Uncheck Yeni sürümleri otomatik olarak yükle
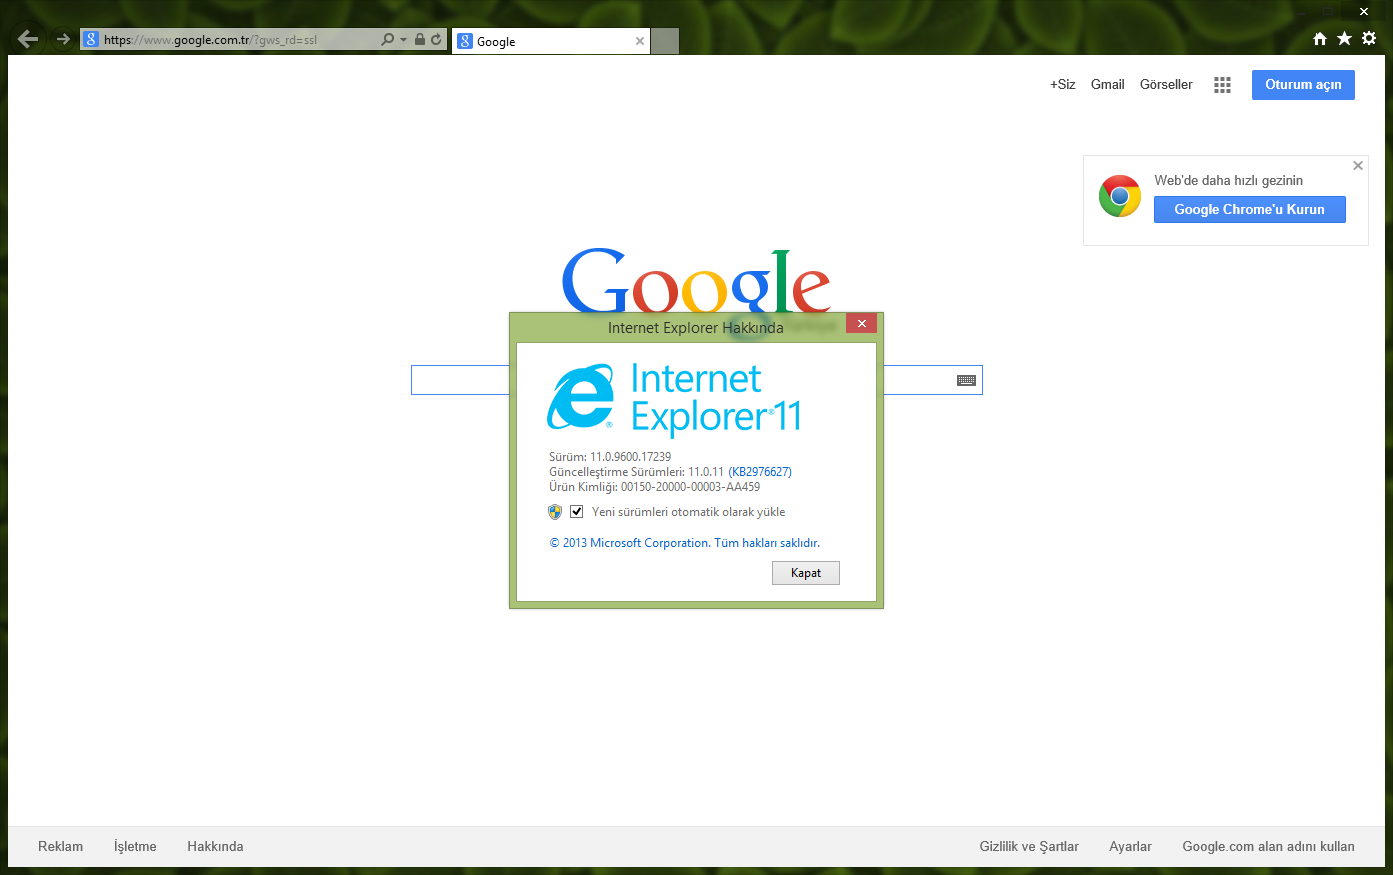Screen dimensions: 1393x875 click(577, 512)
